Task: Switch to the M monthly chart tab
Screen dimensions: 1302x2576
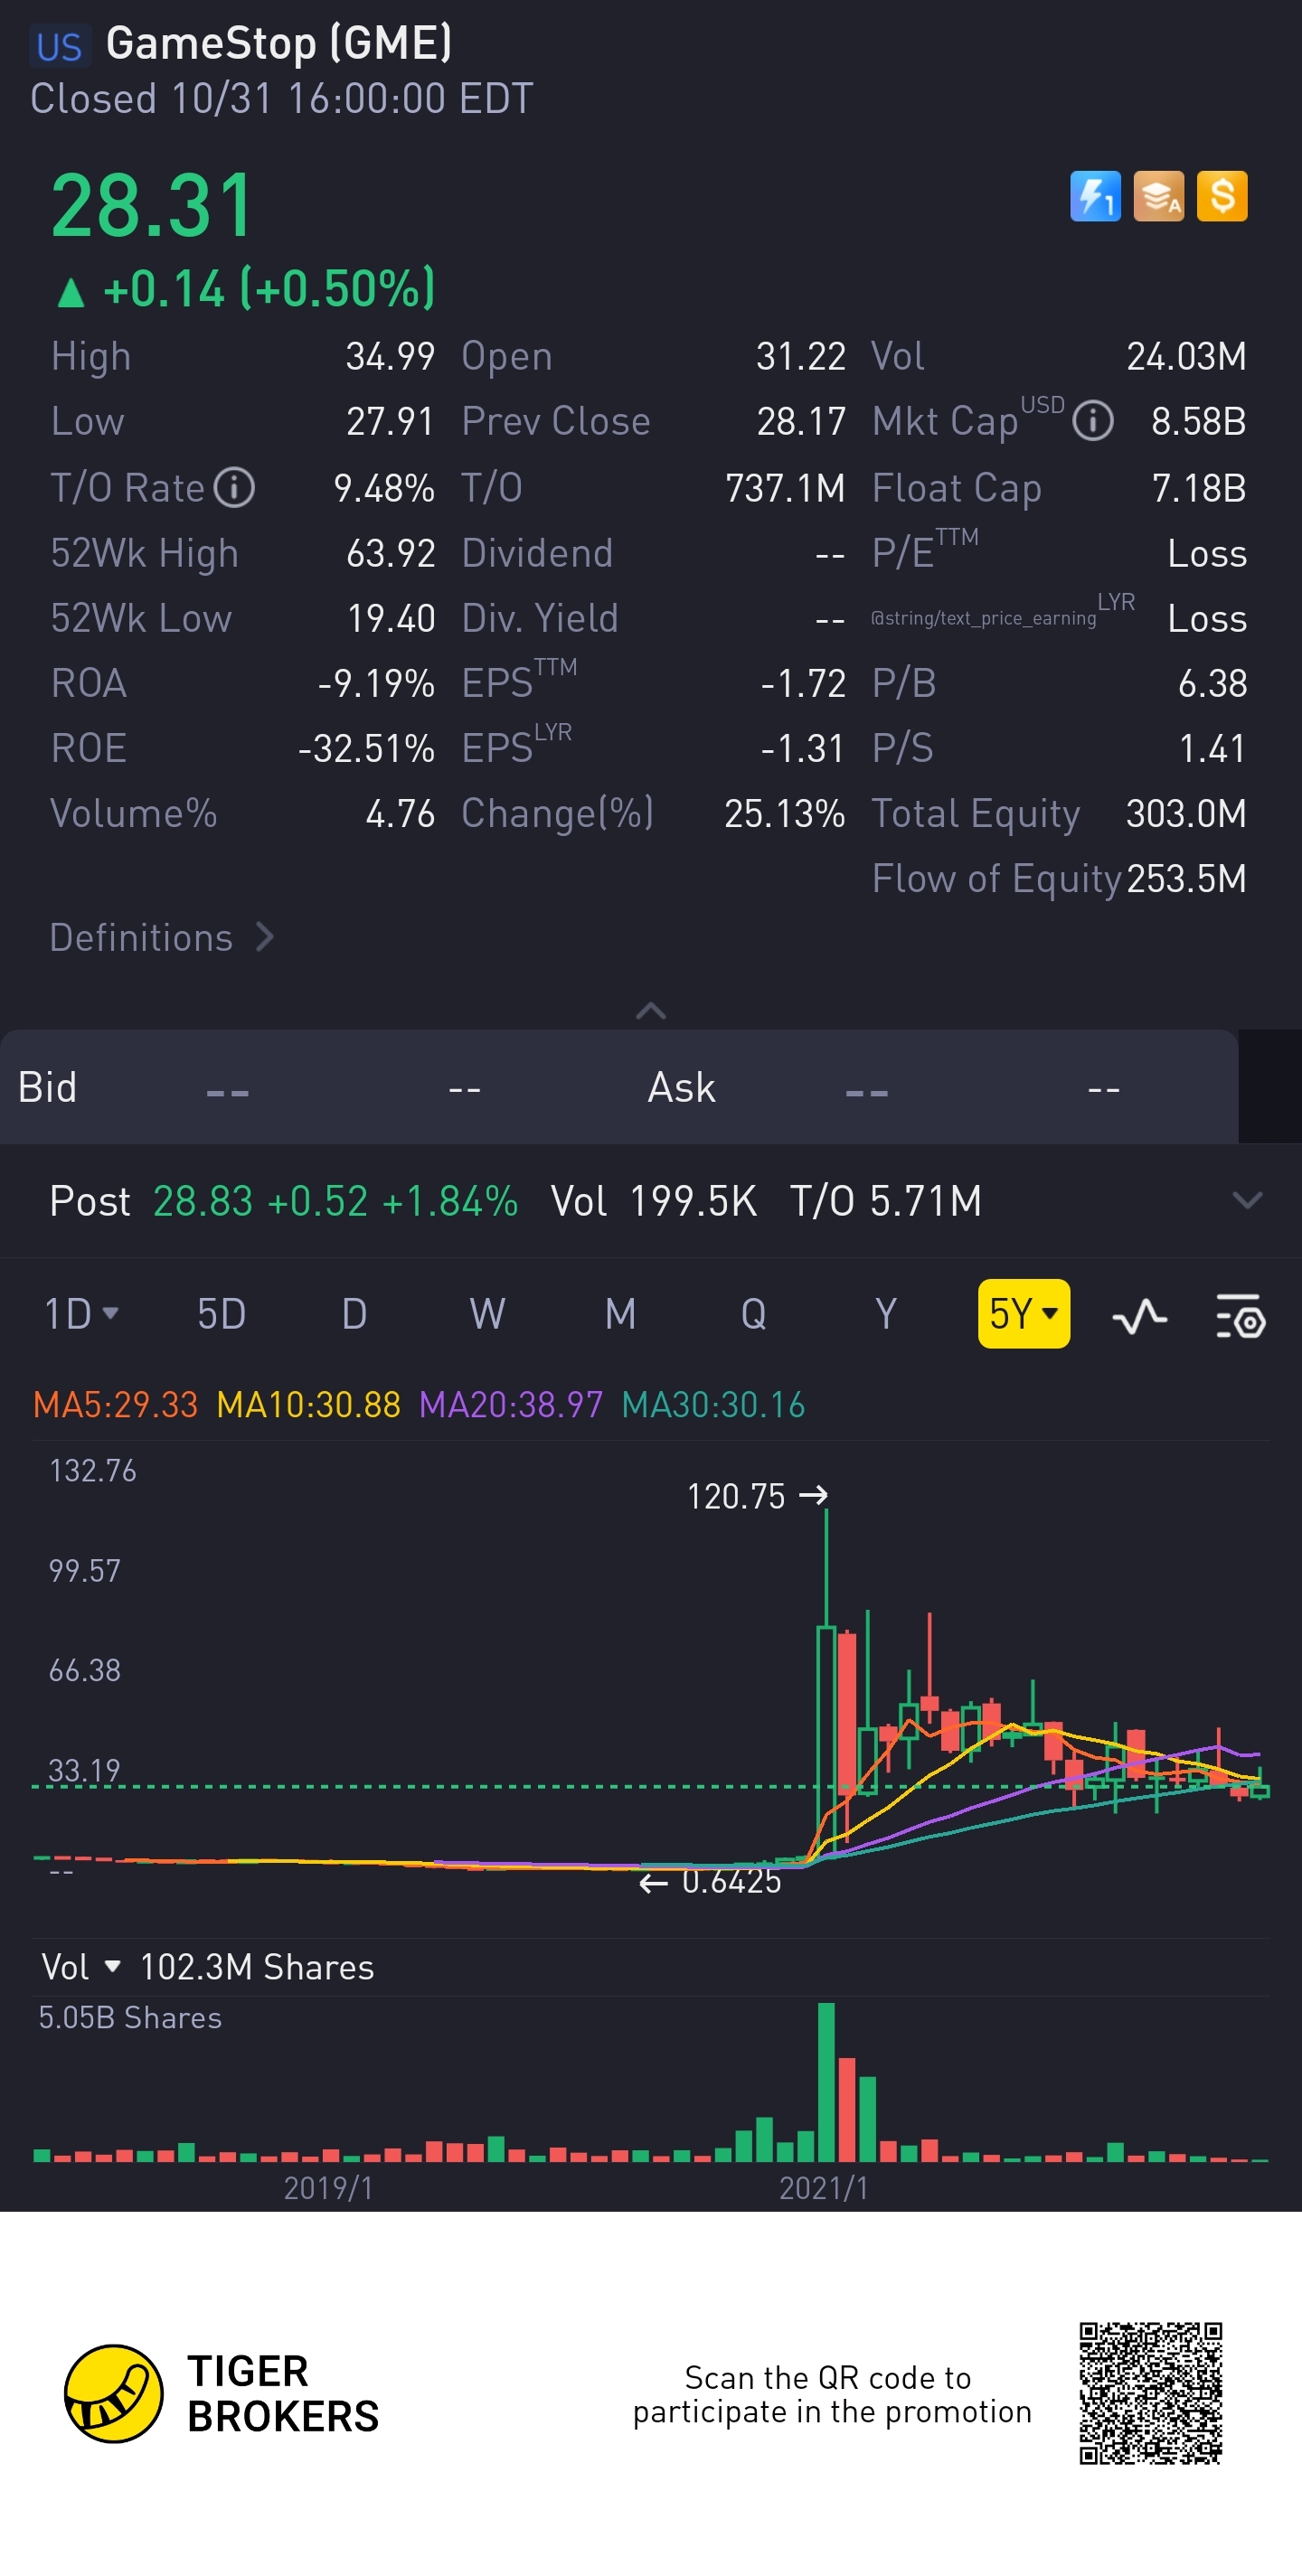Action: coord(620,1314)
